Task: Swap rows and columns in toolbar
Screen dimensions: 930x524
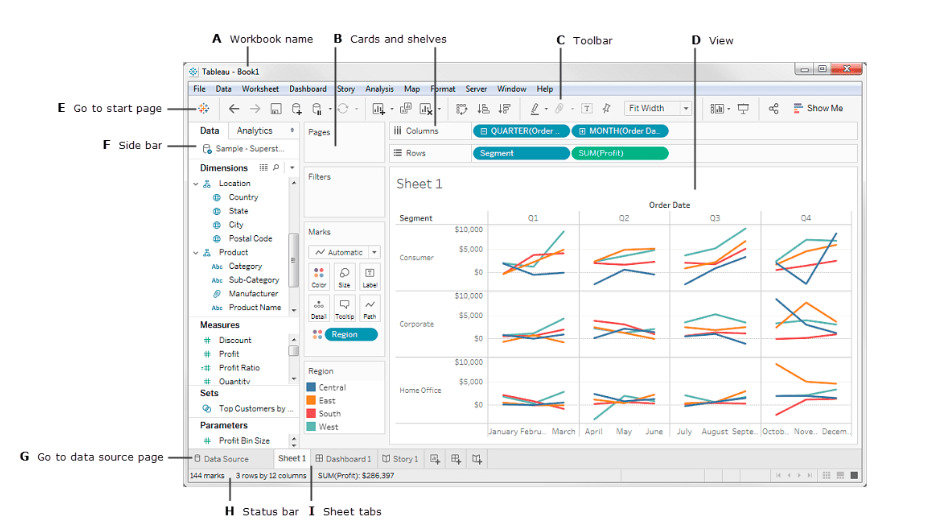Action: coord(461,109)
